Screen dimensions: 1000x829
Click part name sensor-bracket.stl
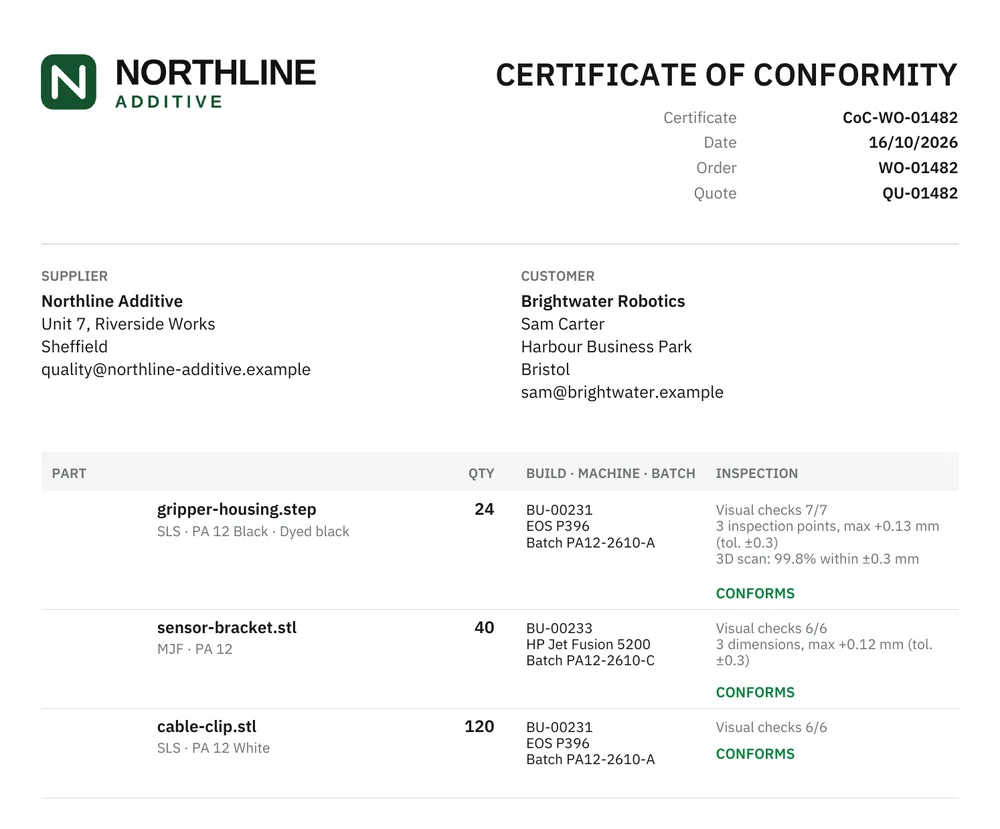(x=227, y=627)
